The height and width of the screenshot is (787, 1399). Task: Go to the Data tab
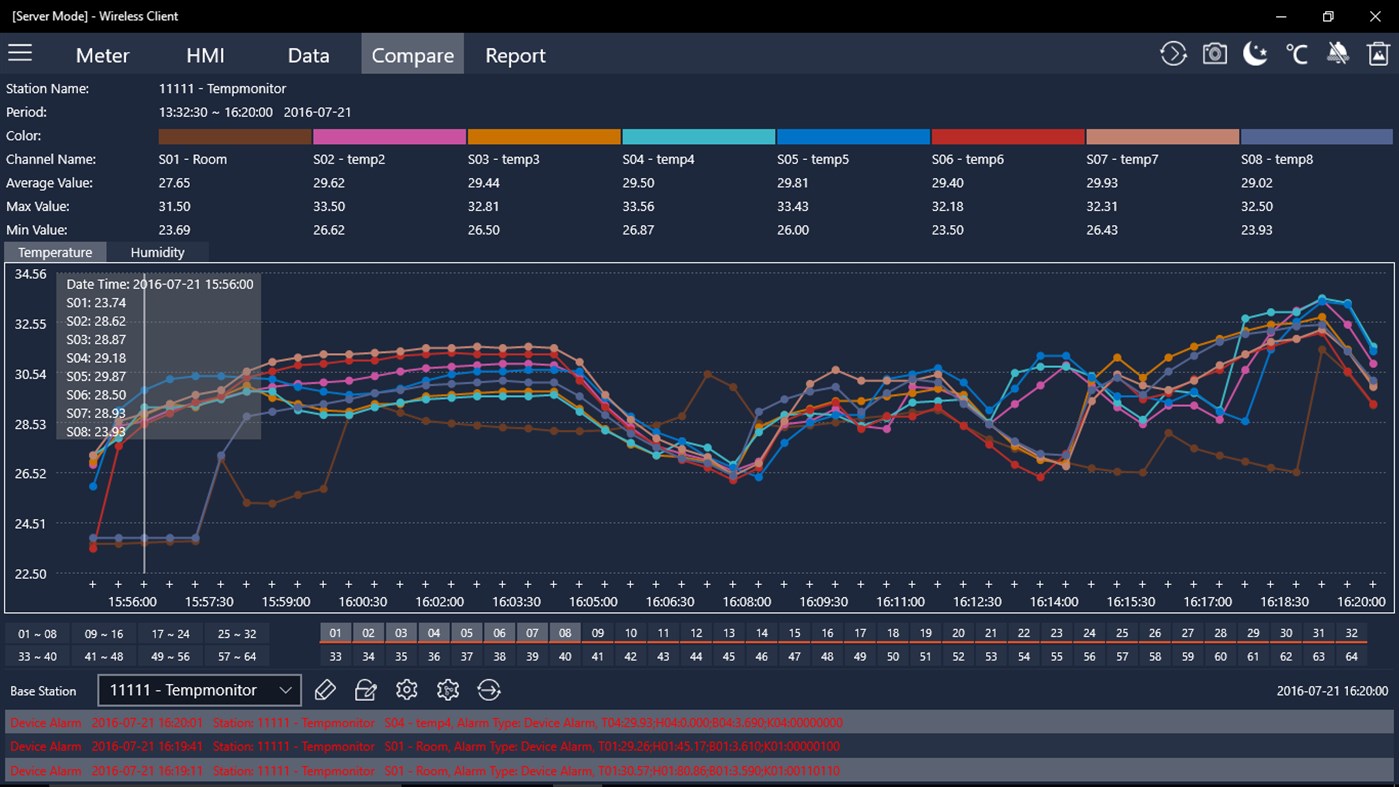[308, 55]
